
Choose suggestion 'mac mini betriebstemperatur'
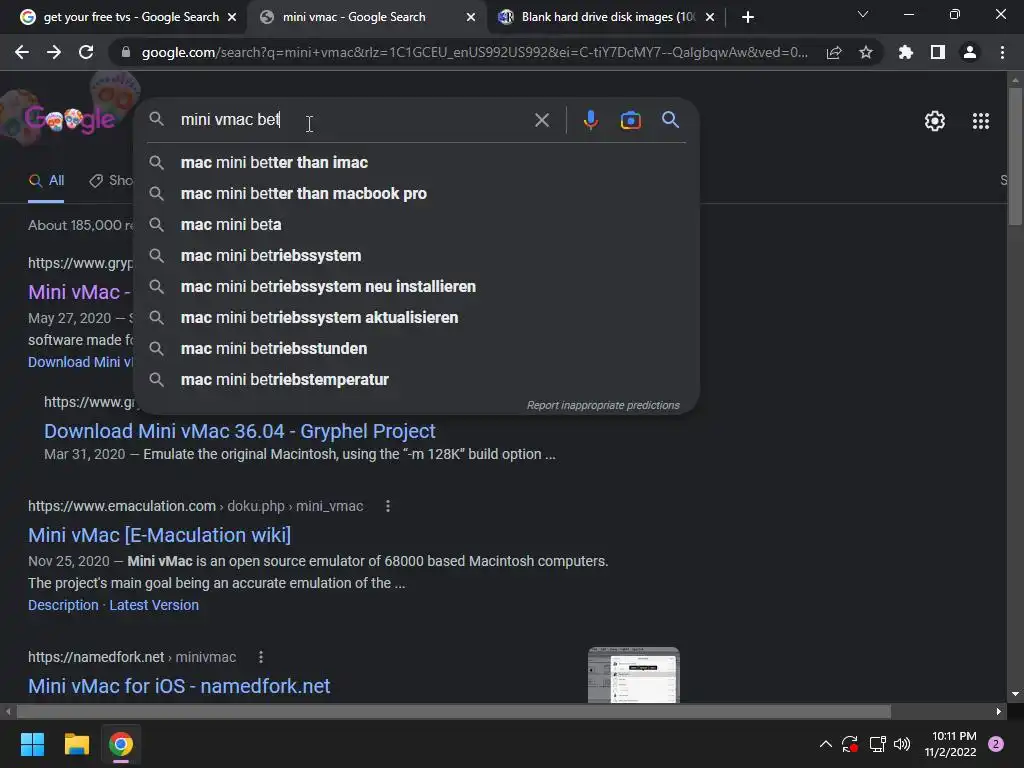point(416,380)
